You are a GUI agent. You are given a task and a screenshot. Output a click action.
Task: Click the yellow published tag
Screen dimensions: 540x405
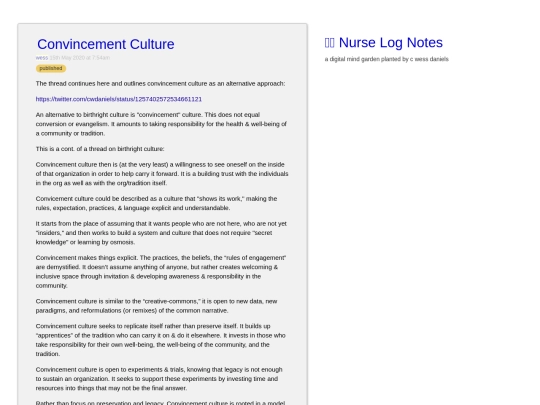point(51,68)
